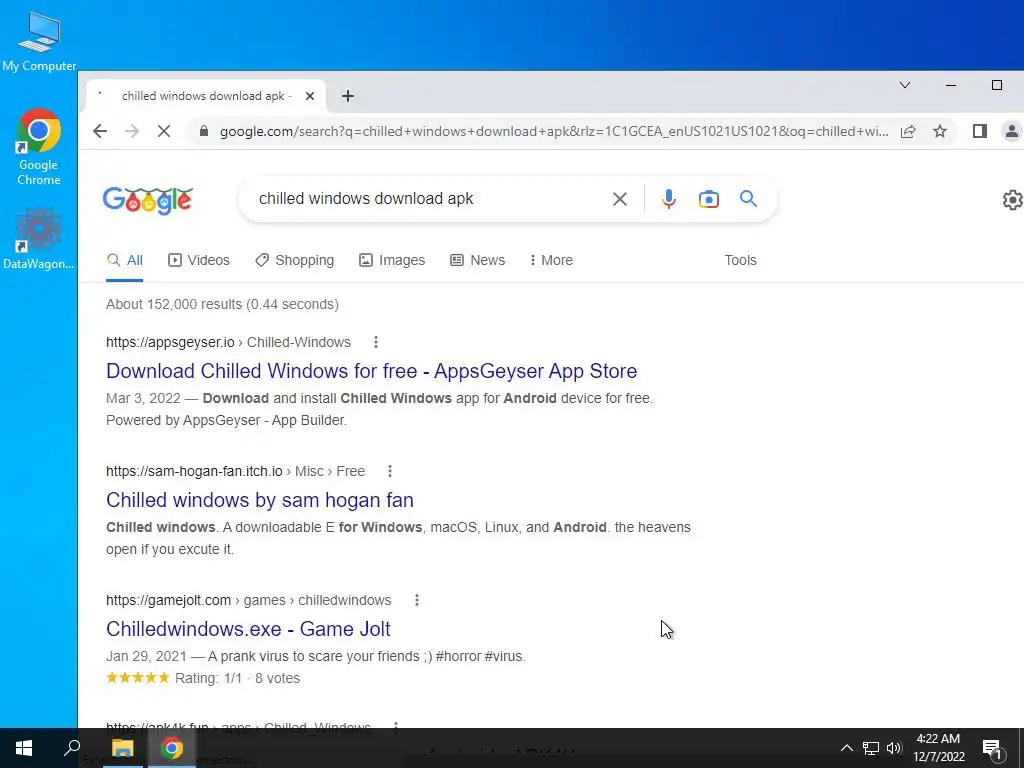Go back using the browser back arrow
Viewport: 1024px width, 768px height.
(x=100, y=131)
